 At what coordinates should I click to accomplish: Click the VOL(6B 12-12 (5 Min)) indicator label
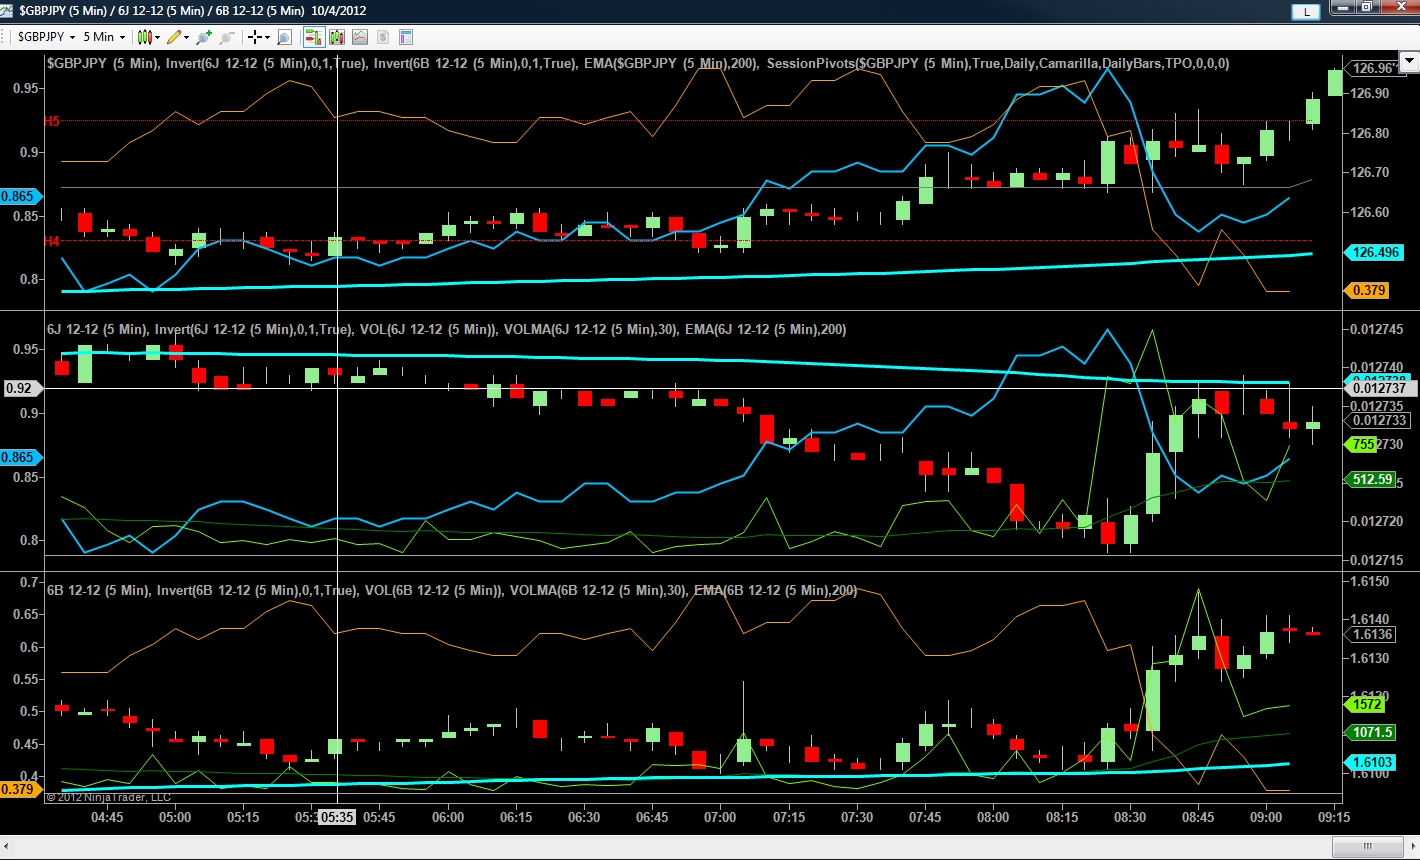pos(431,591)
